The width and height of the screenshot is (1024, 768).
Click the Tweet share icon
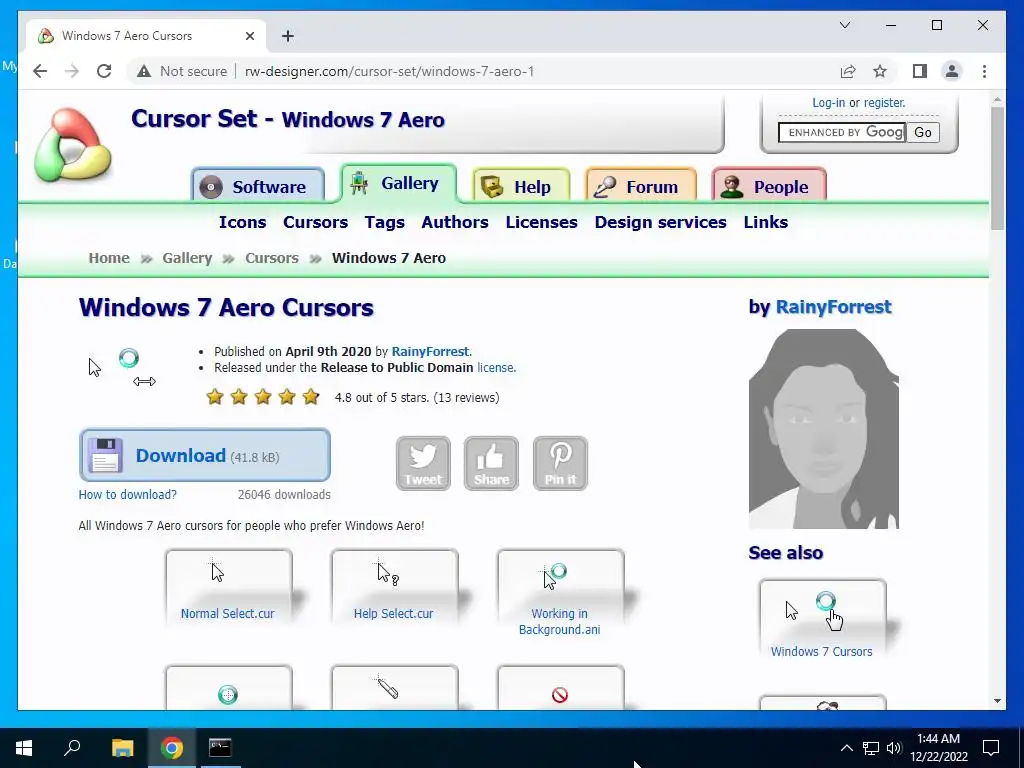pos(423,463)
